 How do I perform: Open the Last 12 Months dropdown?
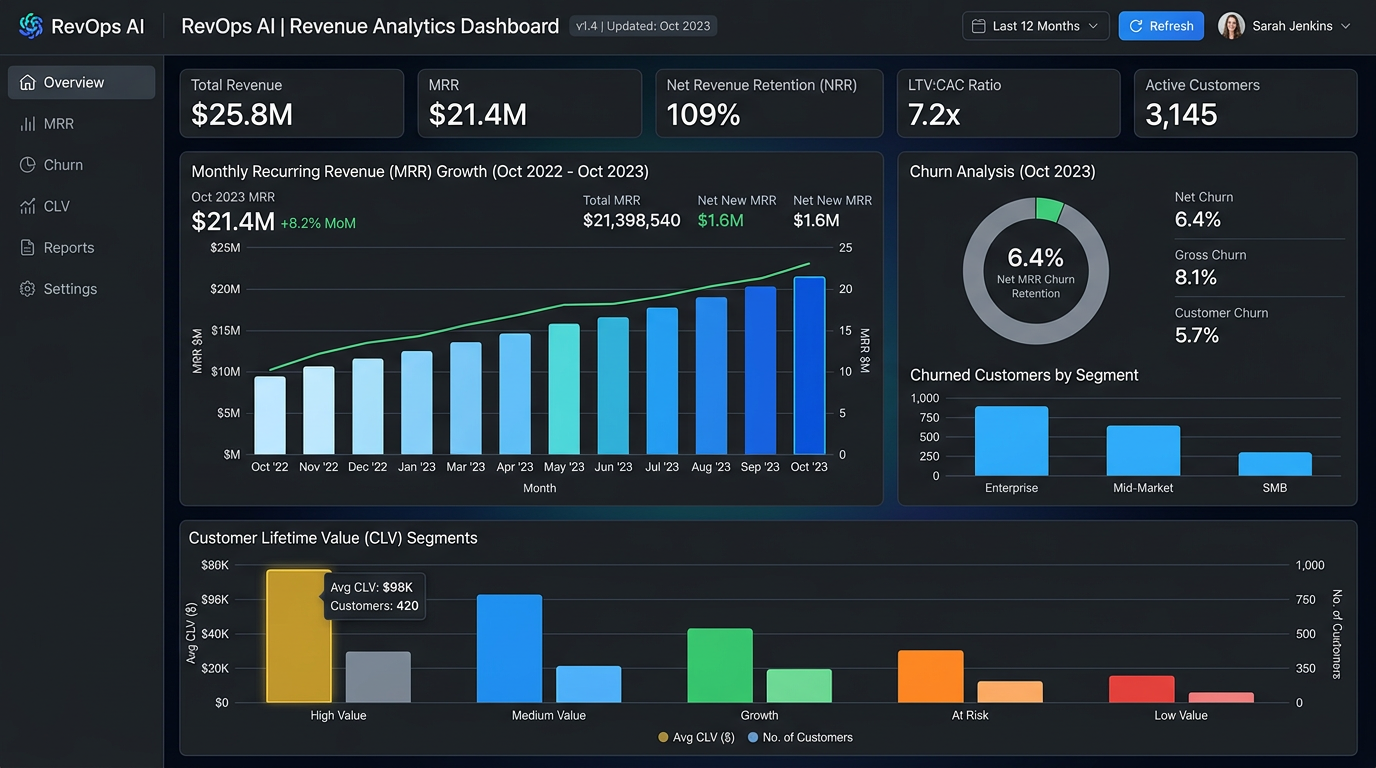(1035, 26)
